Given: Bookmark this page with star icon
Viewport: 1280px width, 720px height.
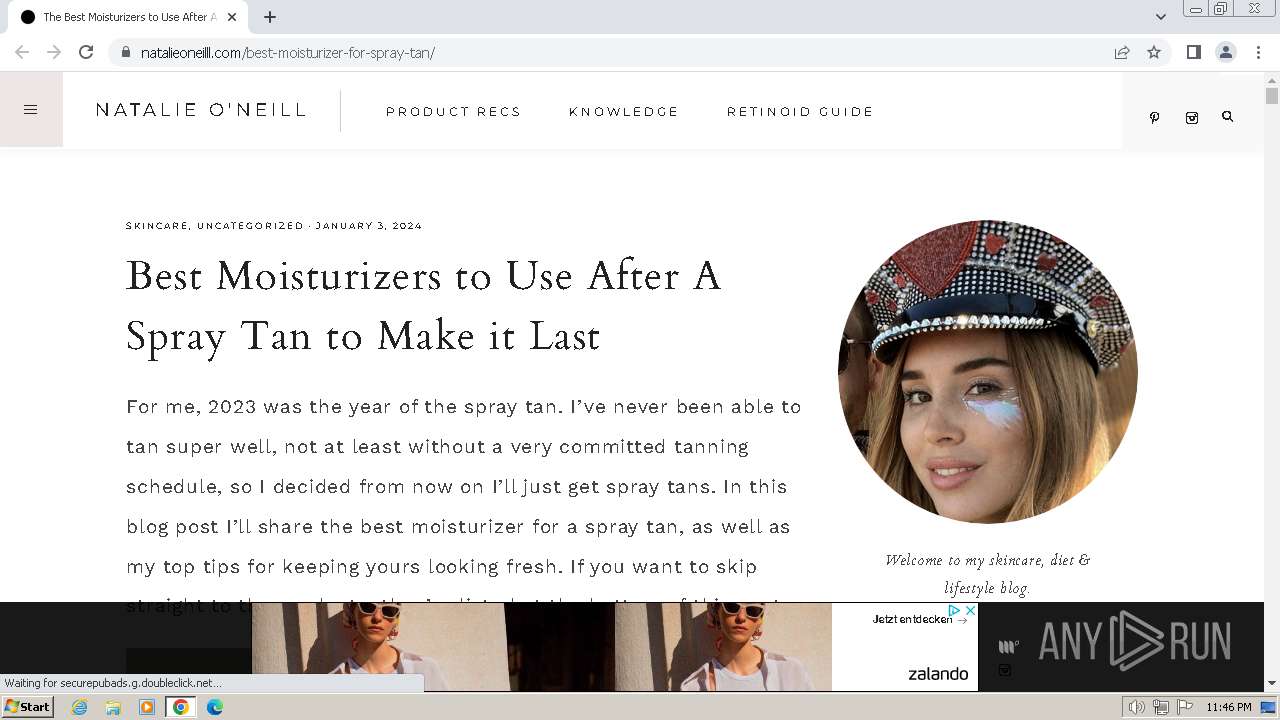Looking at the screenshot, I should (x=1154, y=52).
